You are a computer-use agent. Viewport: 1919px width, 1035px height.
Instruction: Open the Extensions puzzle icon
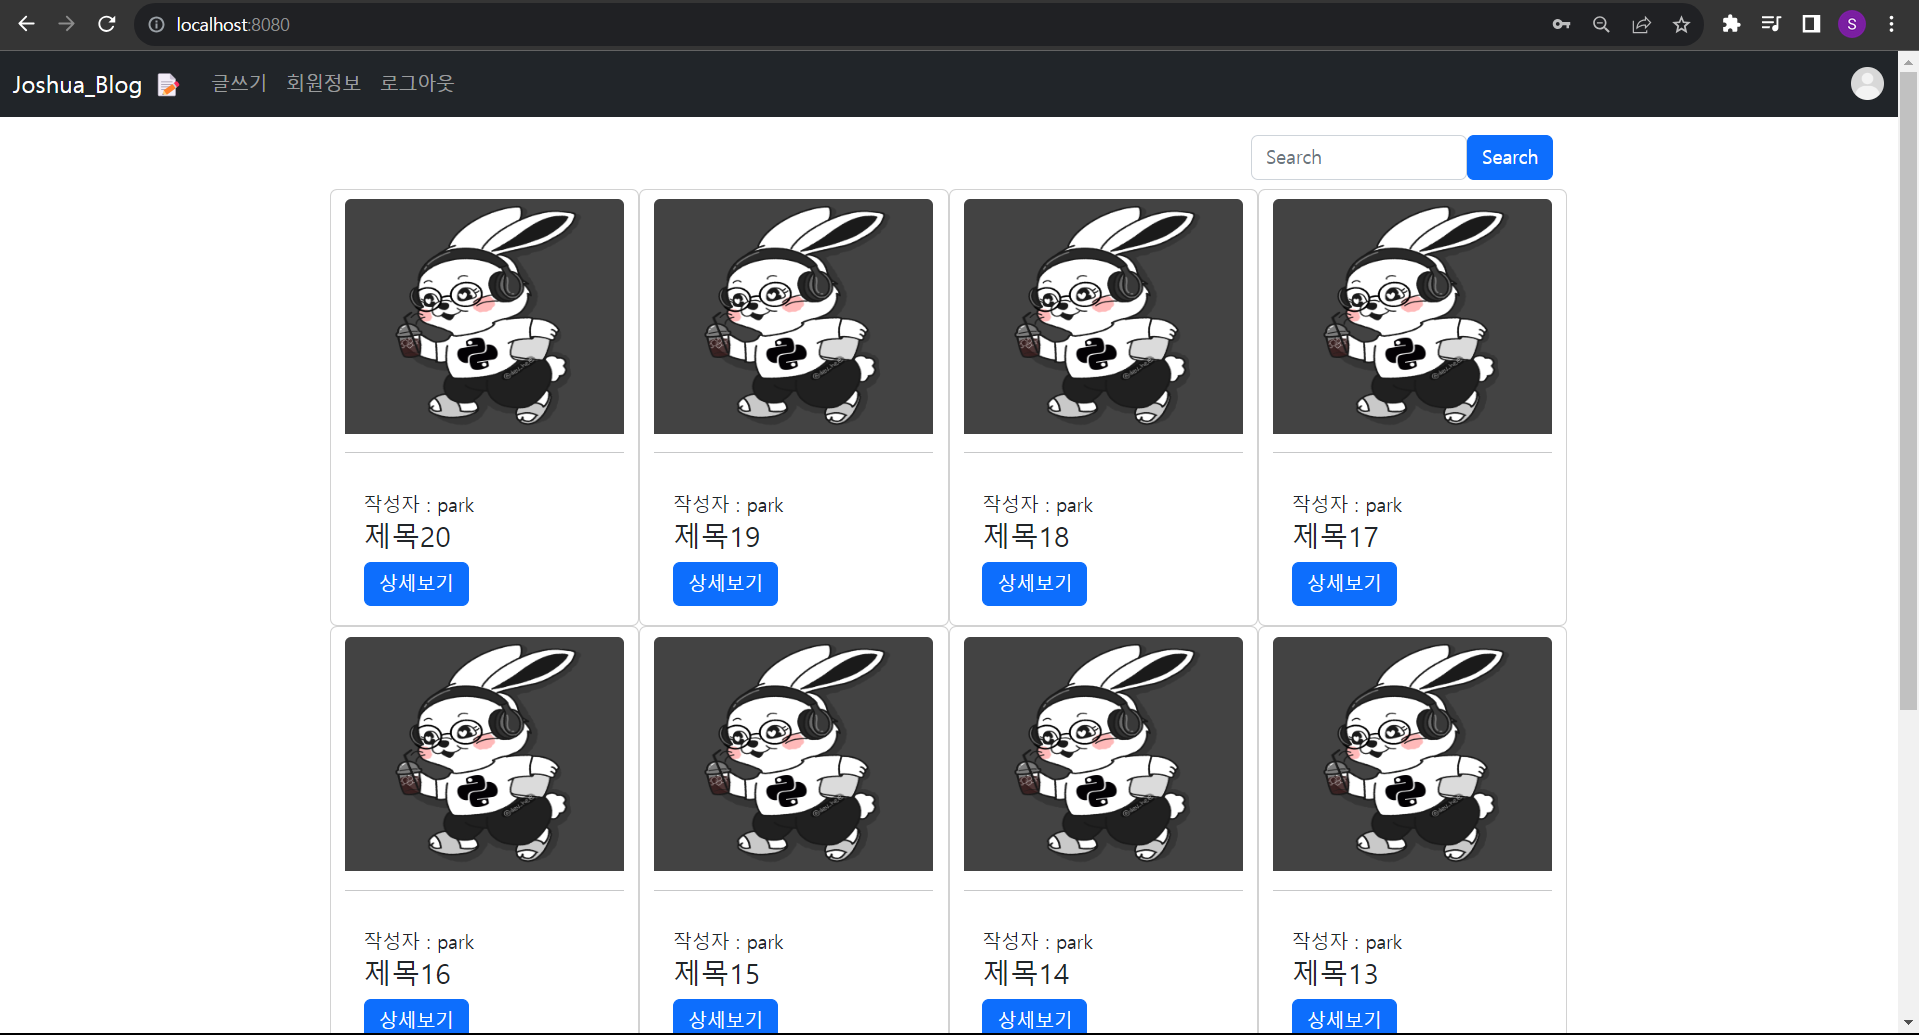pyautogui.click(x=1731, y=24)
